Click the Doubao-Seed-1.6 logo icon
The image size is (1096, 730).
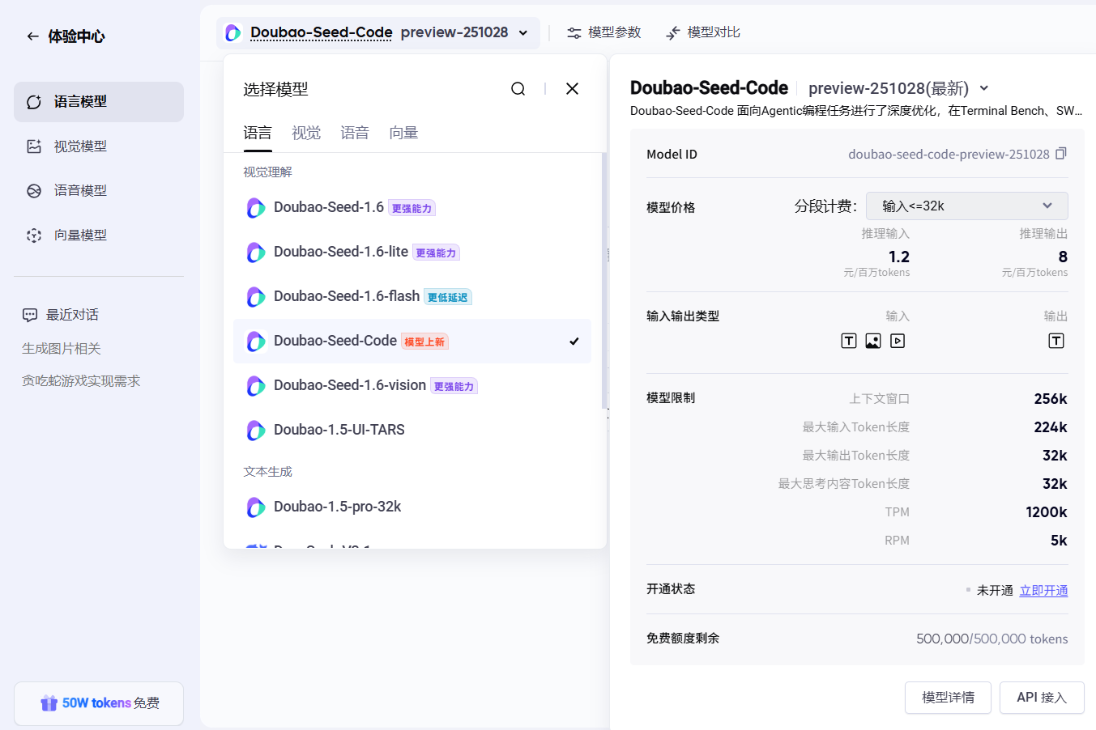pos(256,208)
